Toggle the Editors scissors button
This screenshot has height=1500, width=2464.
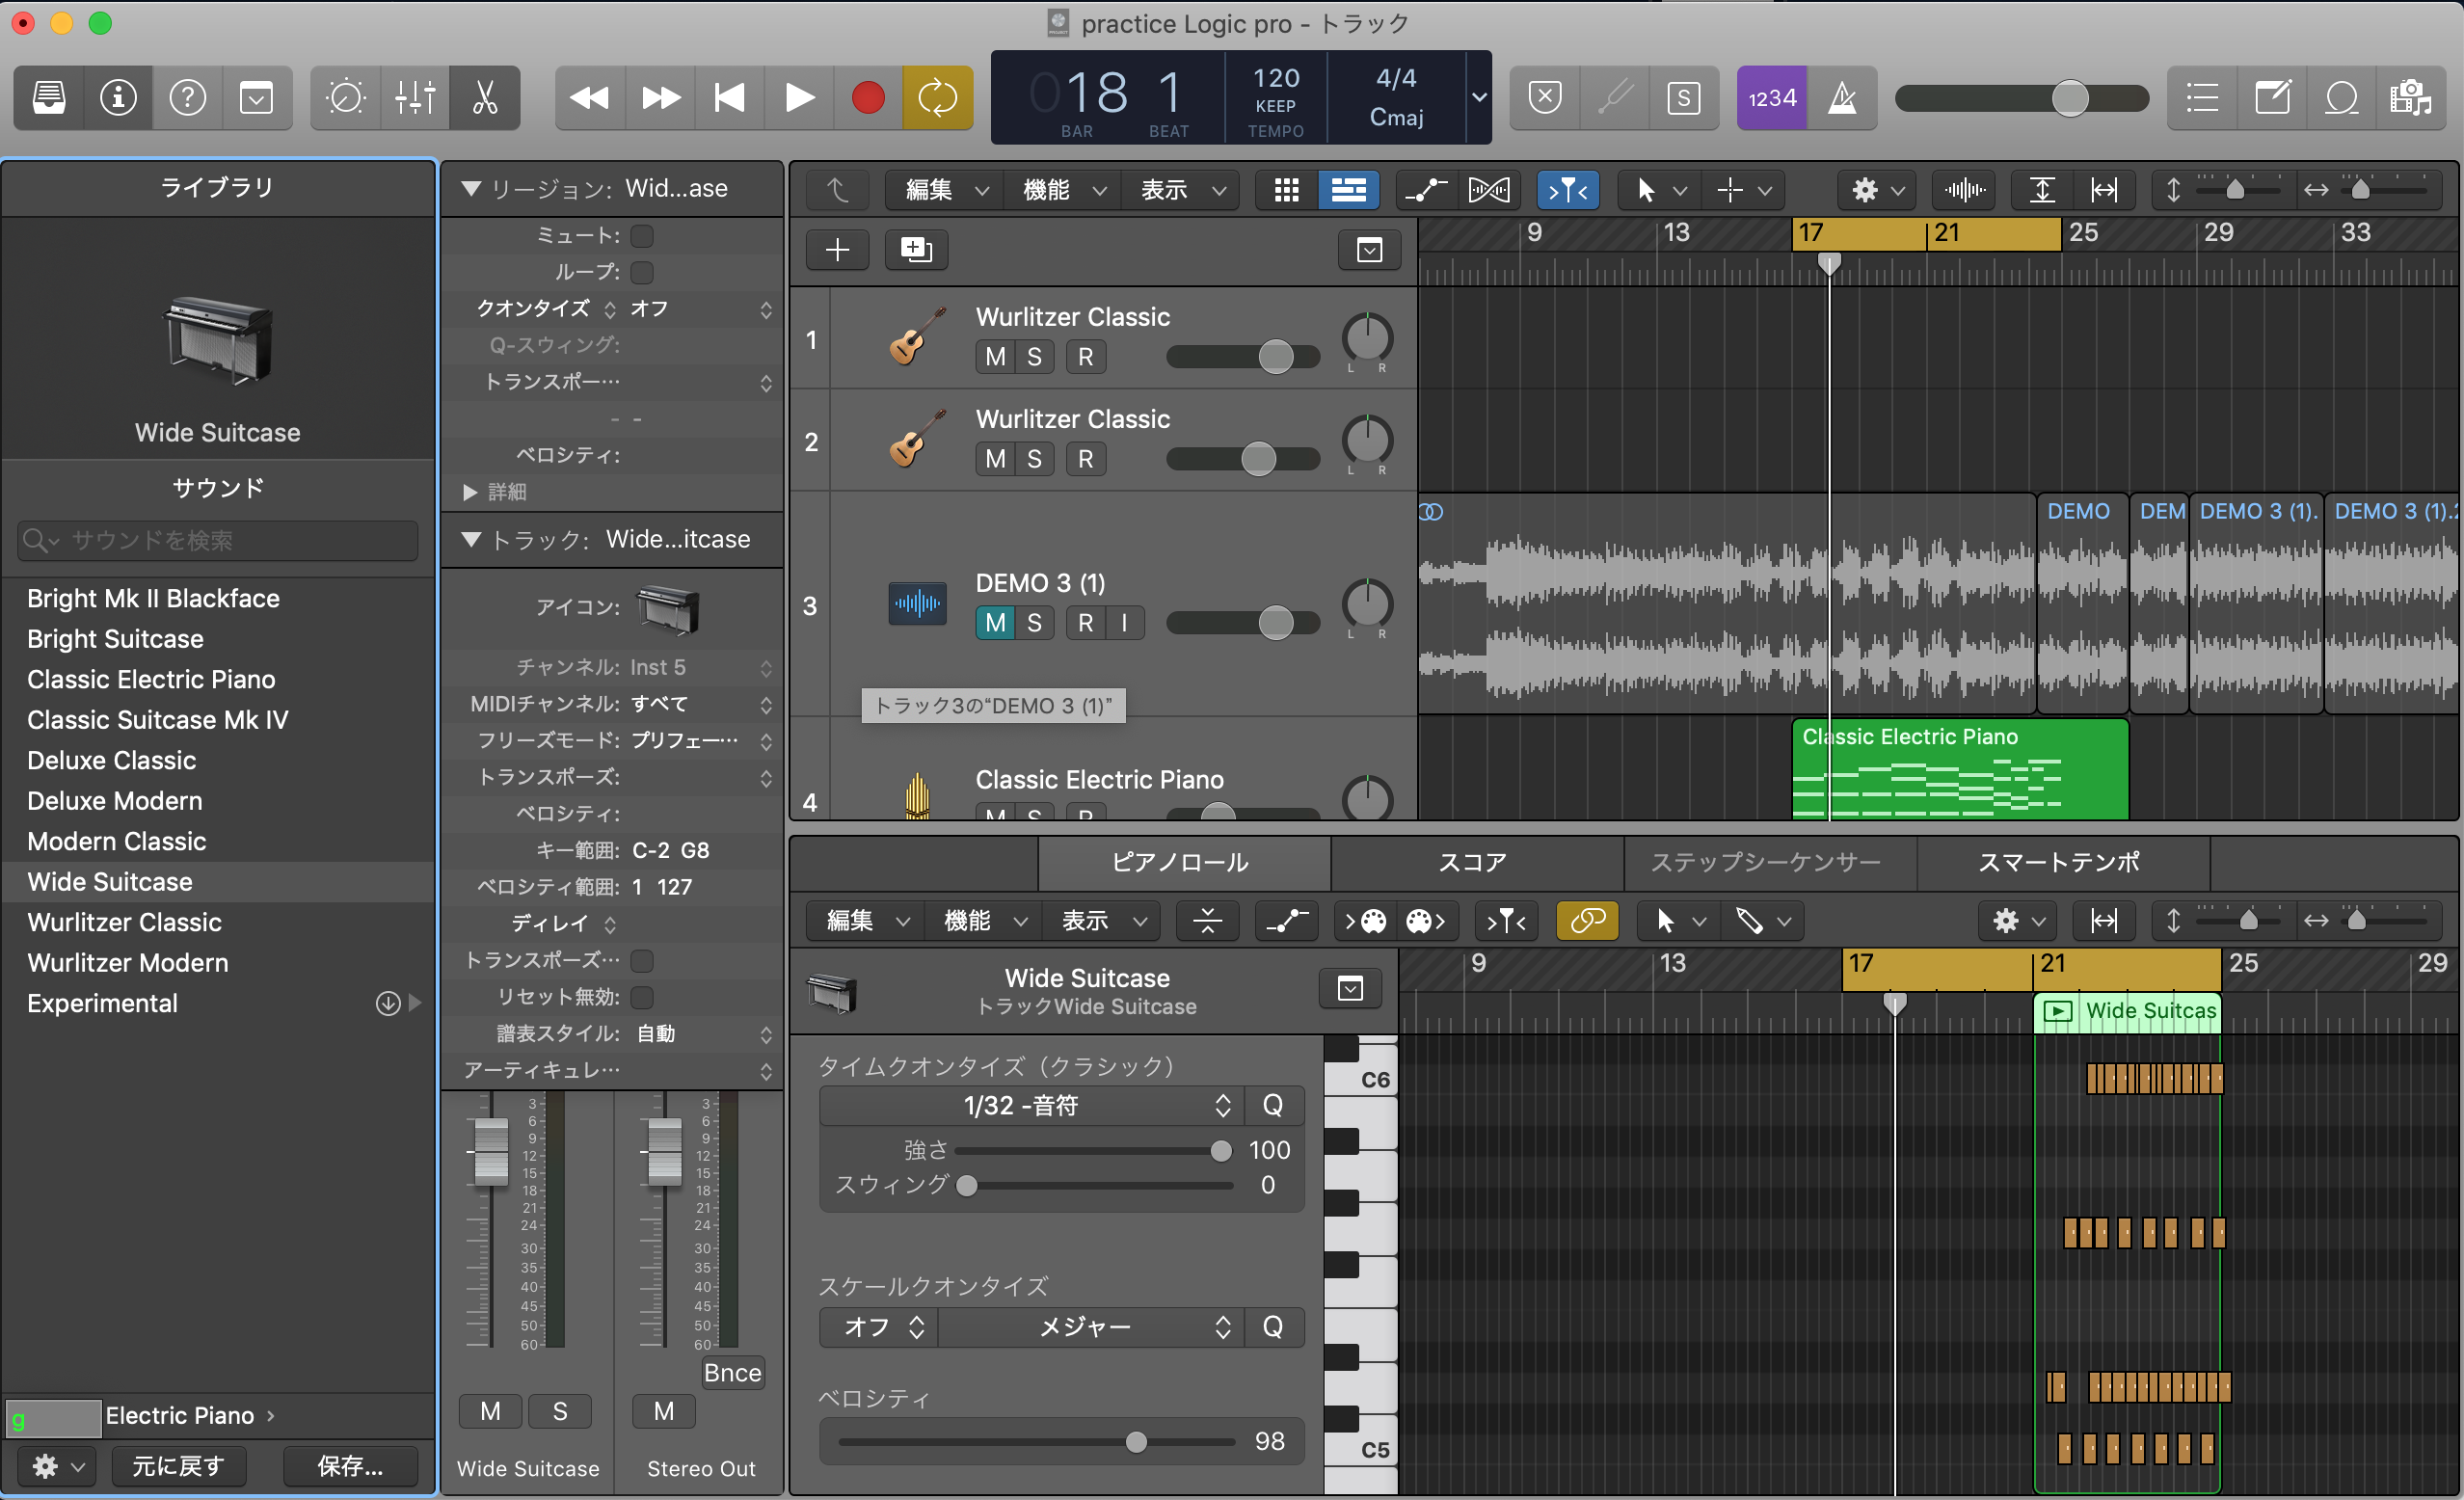(485, 98)
